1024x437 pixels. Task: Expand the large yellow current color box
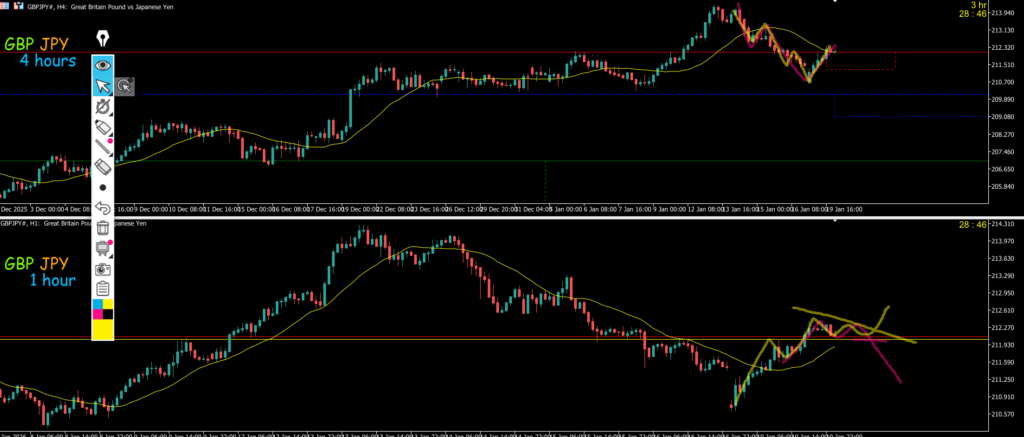(102, 329)
